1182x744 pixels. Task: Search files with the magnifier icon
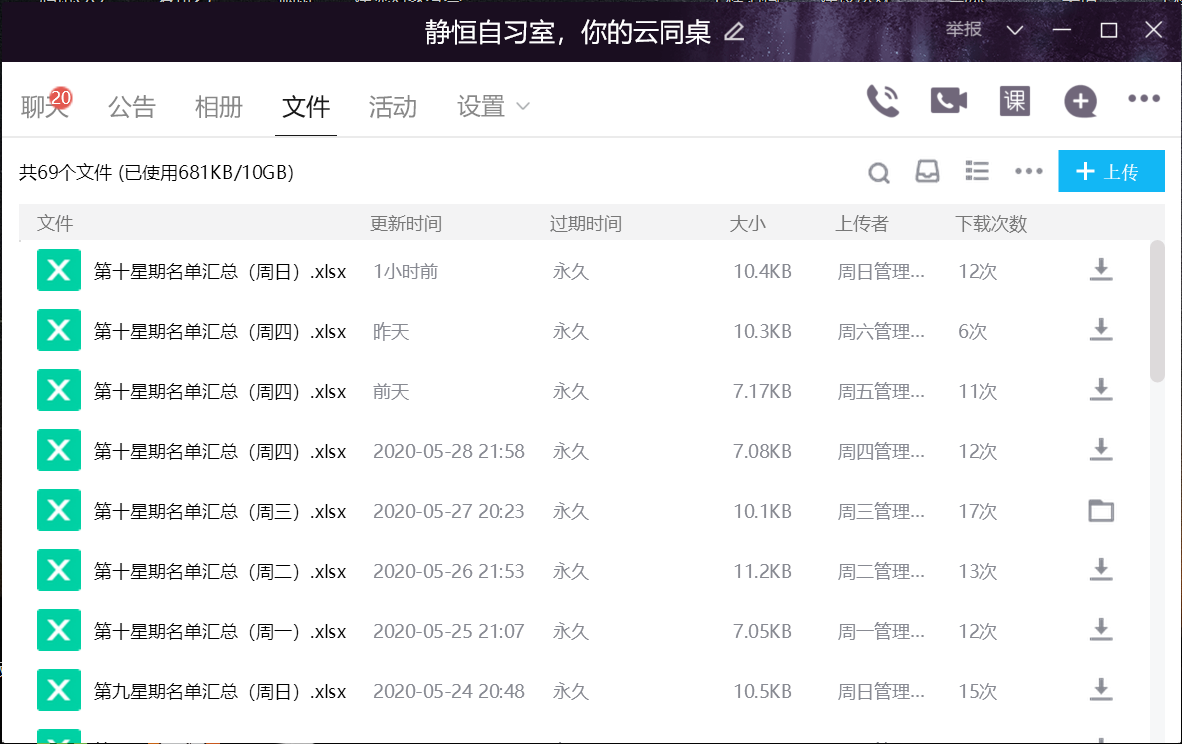coord(878,173)
